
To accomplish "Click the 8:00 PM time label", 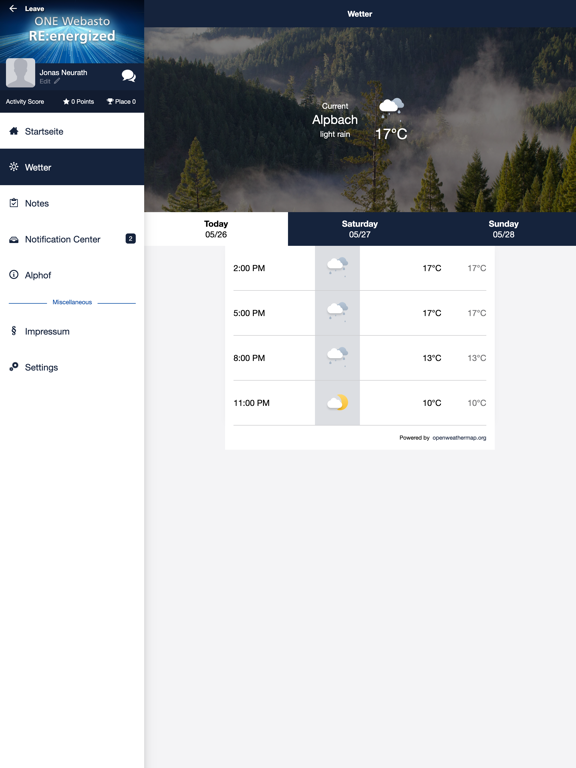I will 249,358.
